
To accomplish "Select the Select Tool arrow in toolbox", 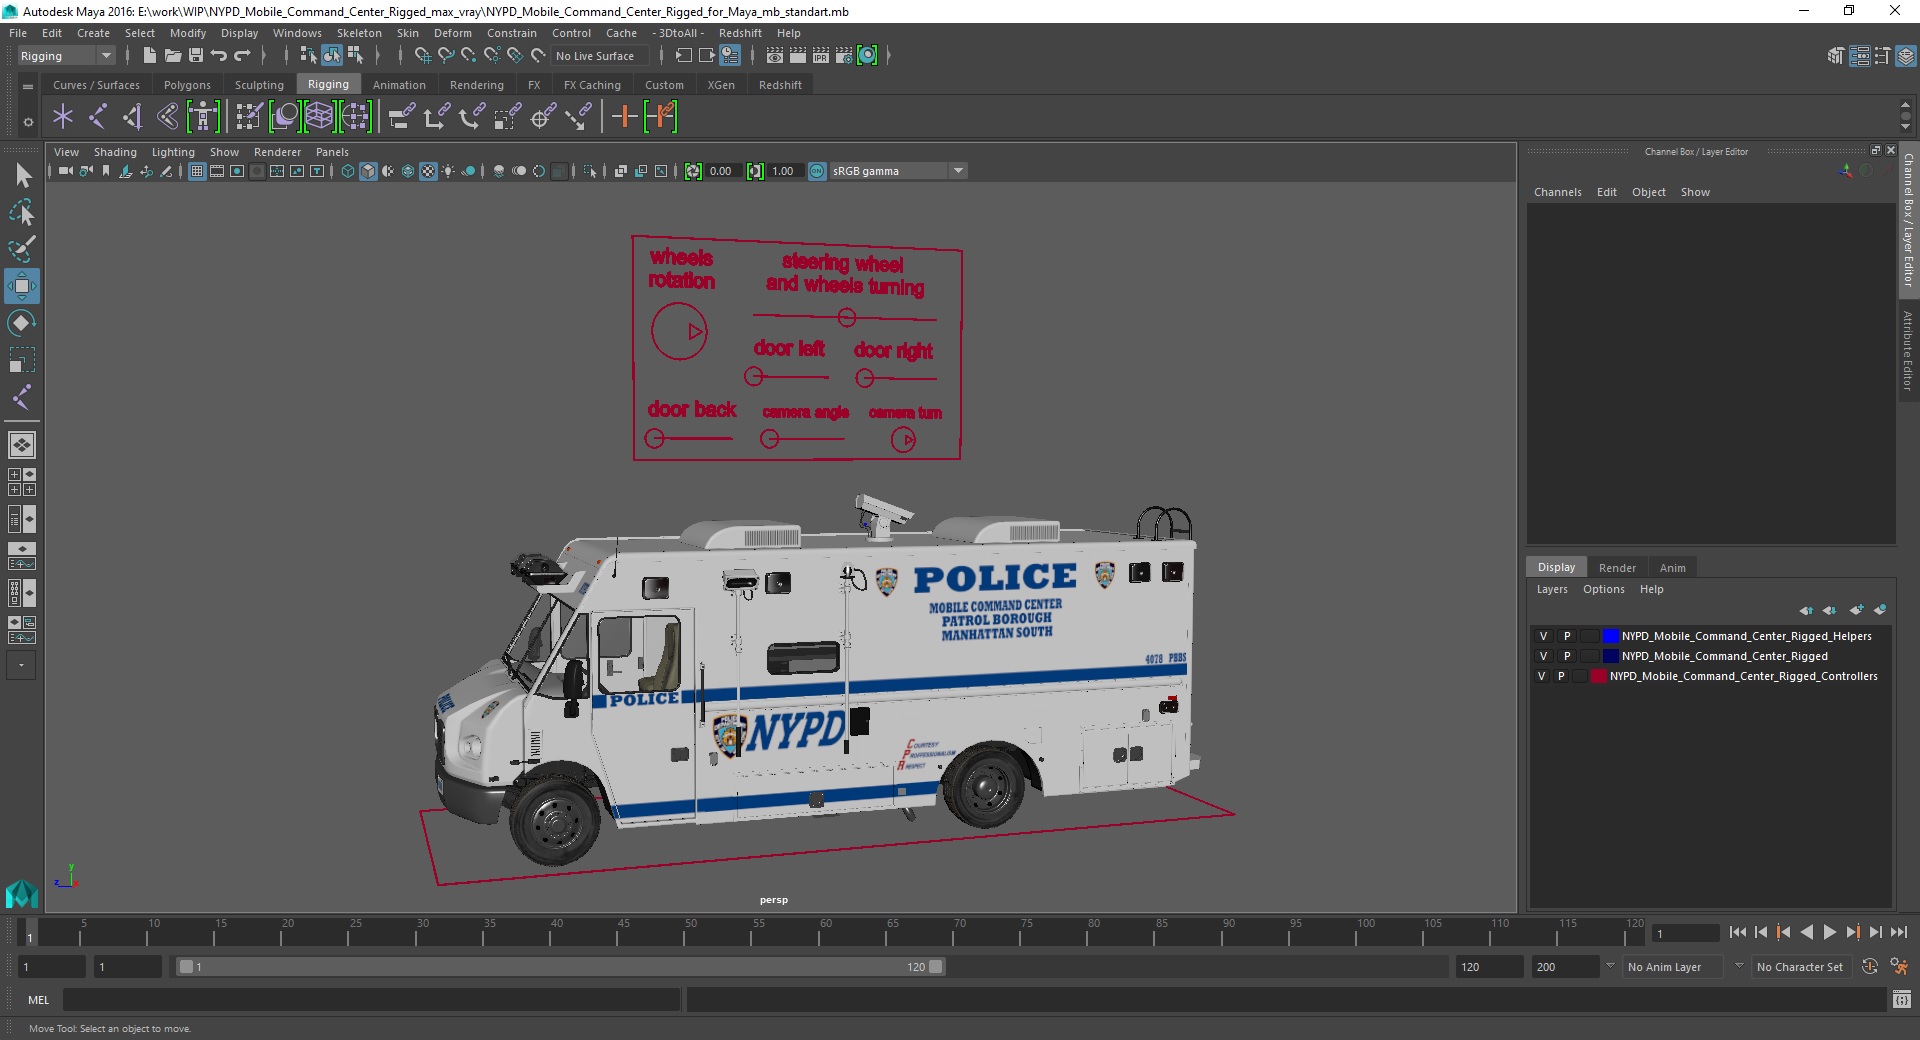I will [22, 176].
